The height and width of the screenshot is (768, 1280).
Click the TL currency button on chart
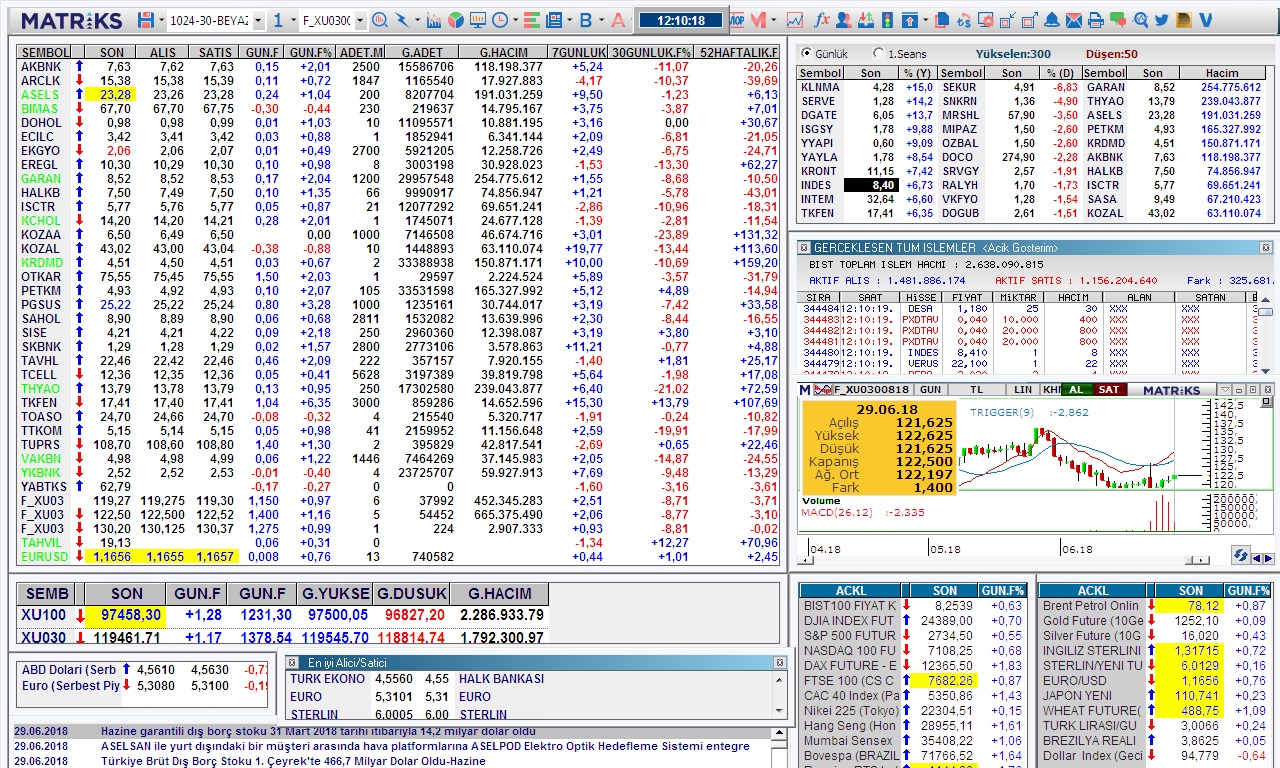tap(976, 389)
